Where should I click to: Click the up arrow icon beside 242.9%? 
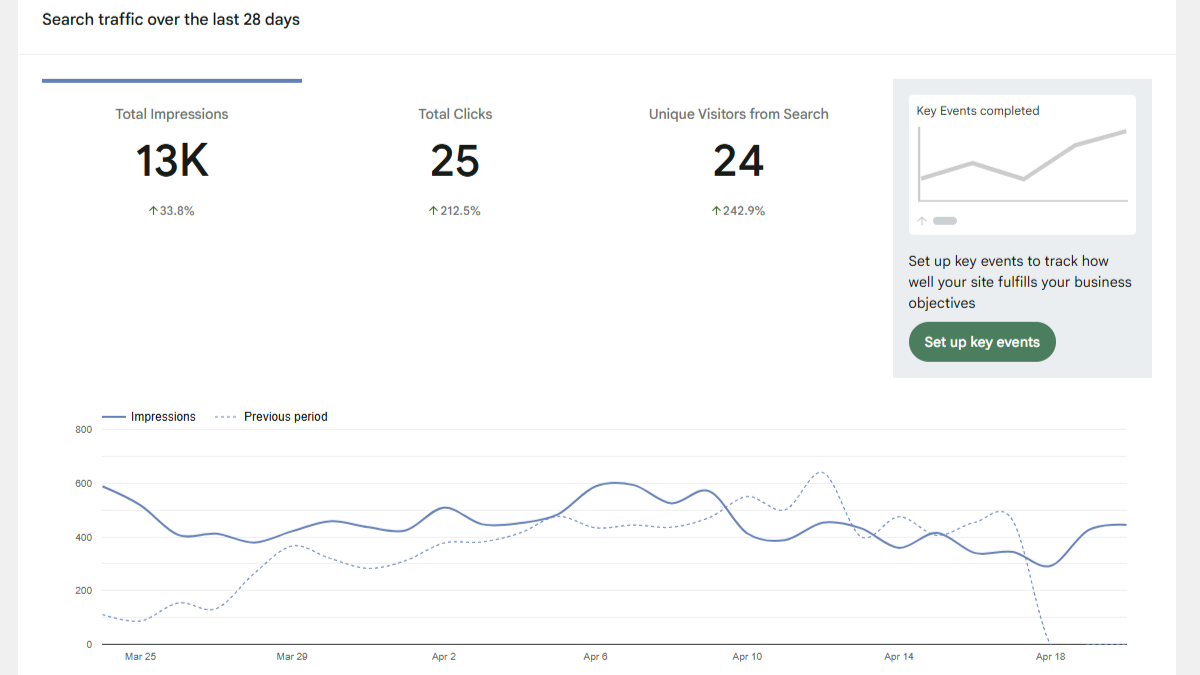click(x=716, y=211)
